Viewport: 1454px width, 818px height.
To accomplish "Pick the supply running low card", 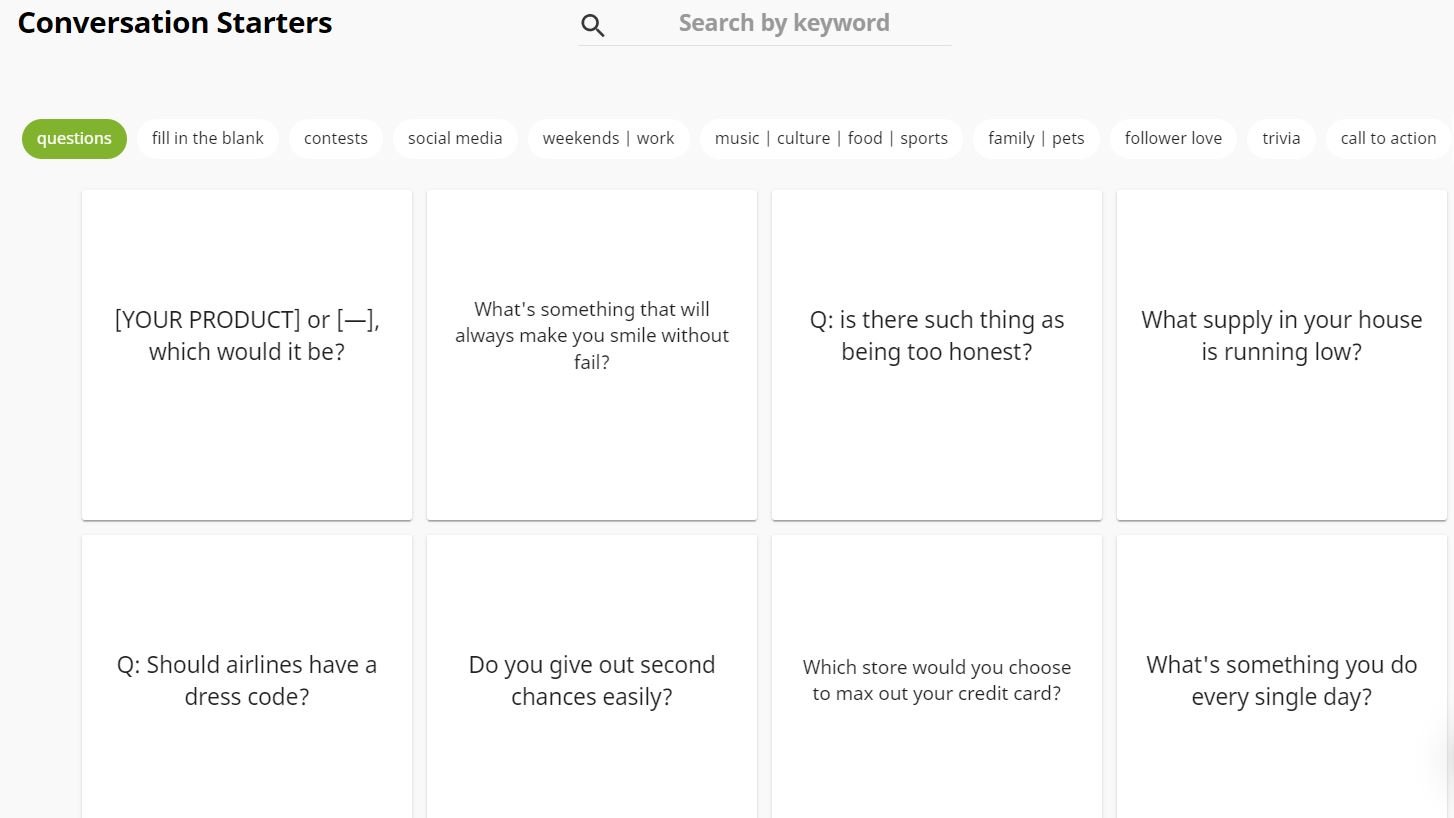I will [1281, 355].
